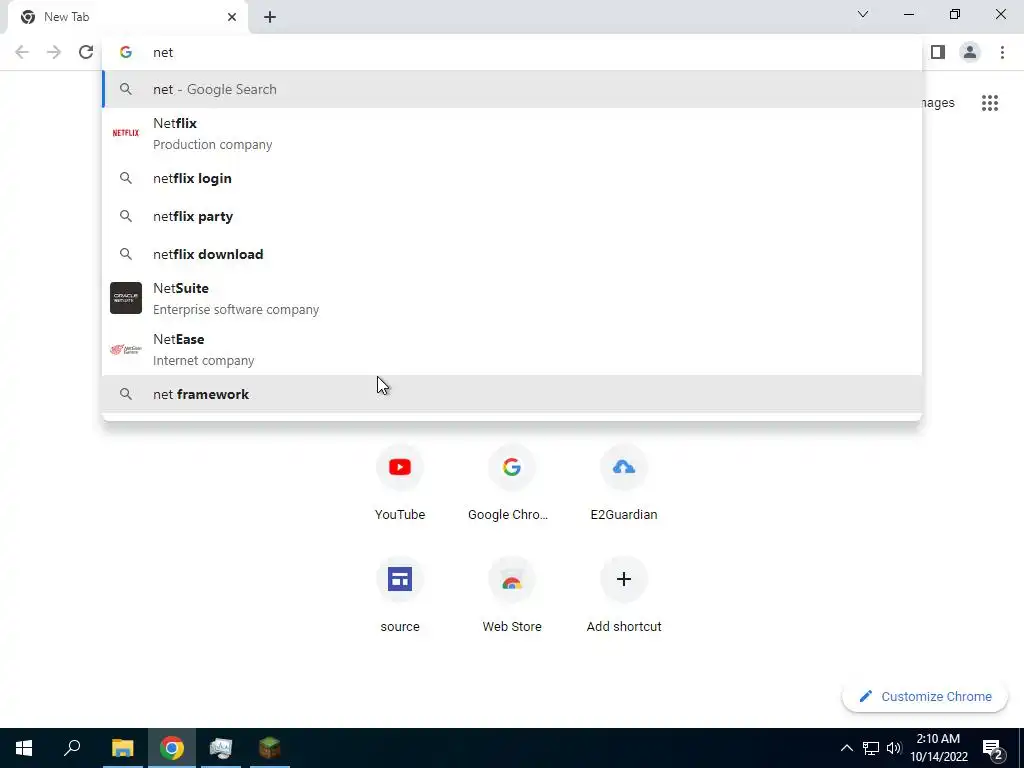This screenshot has height=768, width=1024.
Task: Click the NetEase Games logo thumbnail
Action: point(125,349)
